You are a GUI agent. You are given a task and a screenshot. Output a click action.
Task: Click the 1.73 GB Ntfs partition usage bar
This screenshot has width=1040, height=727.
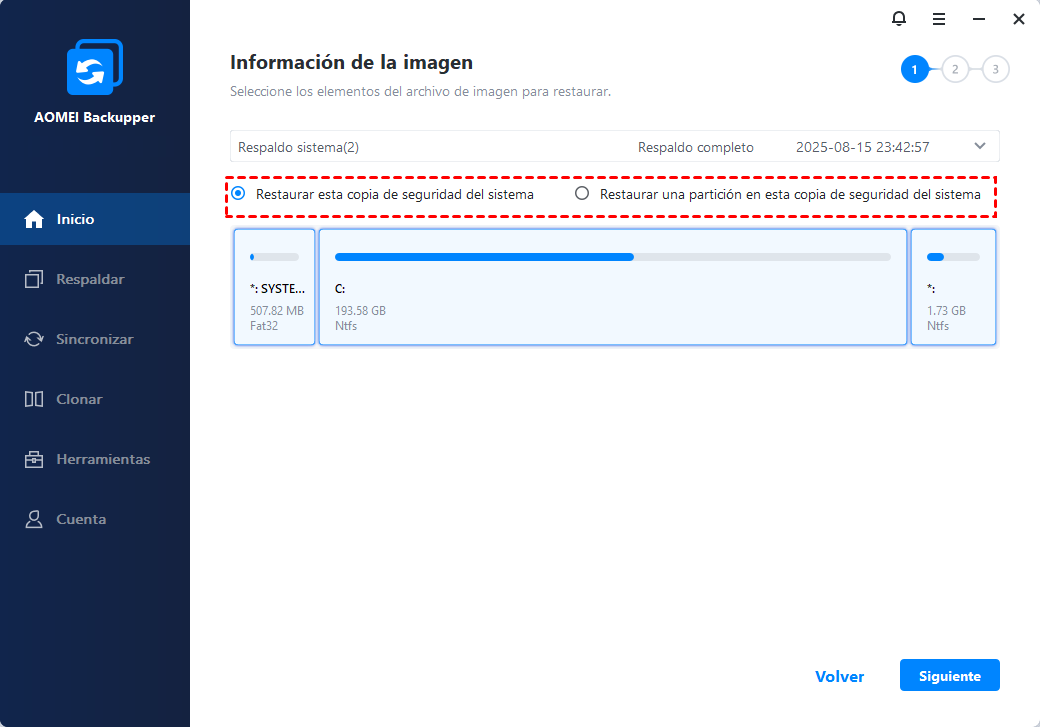[953, 257]
